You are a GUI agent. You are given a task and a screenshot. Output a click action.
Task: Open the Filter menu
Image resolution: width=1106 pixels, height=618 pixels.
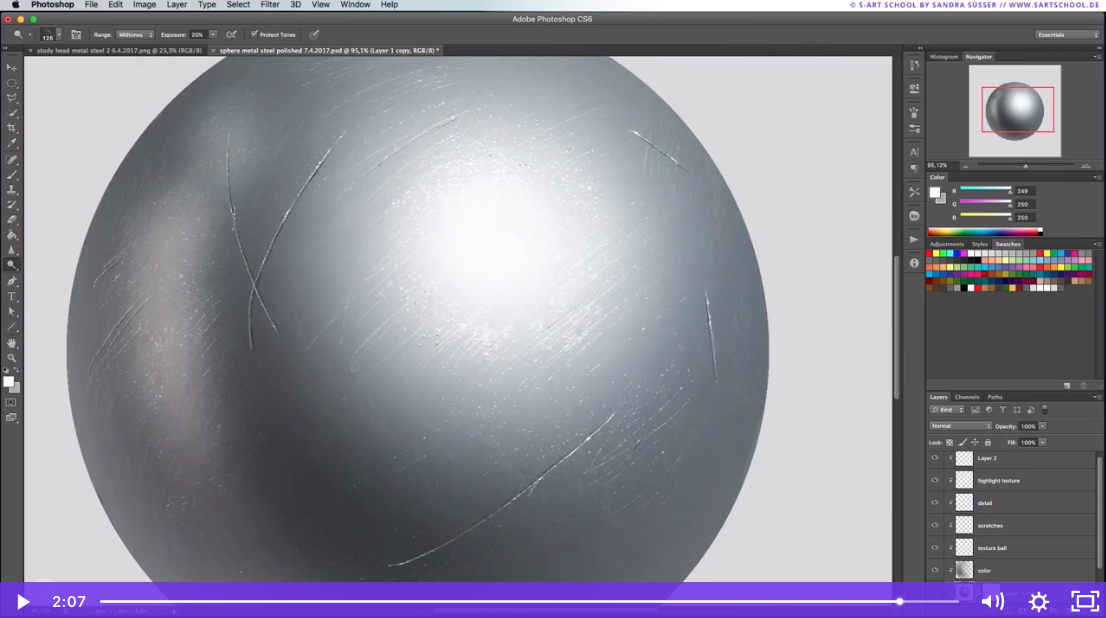[270, 5]
